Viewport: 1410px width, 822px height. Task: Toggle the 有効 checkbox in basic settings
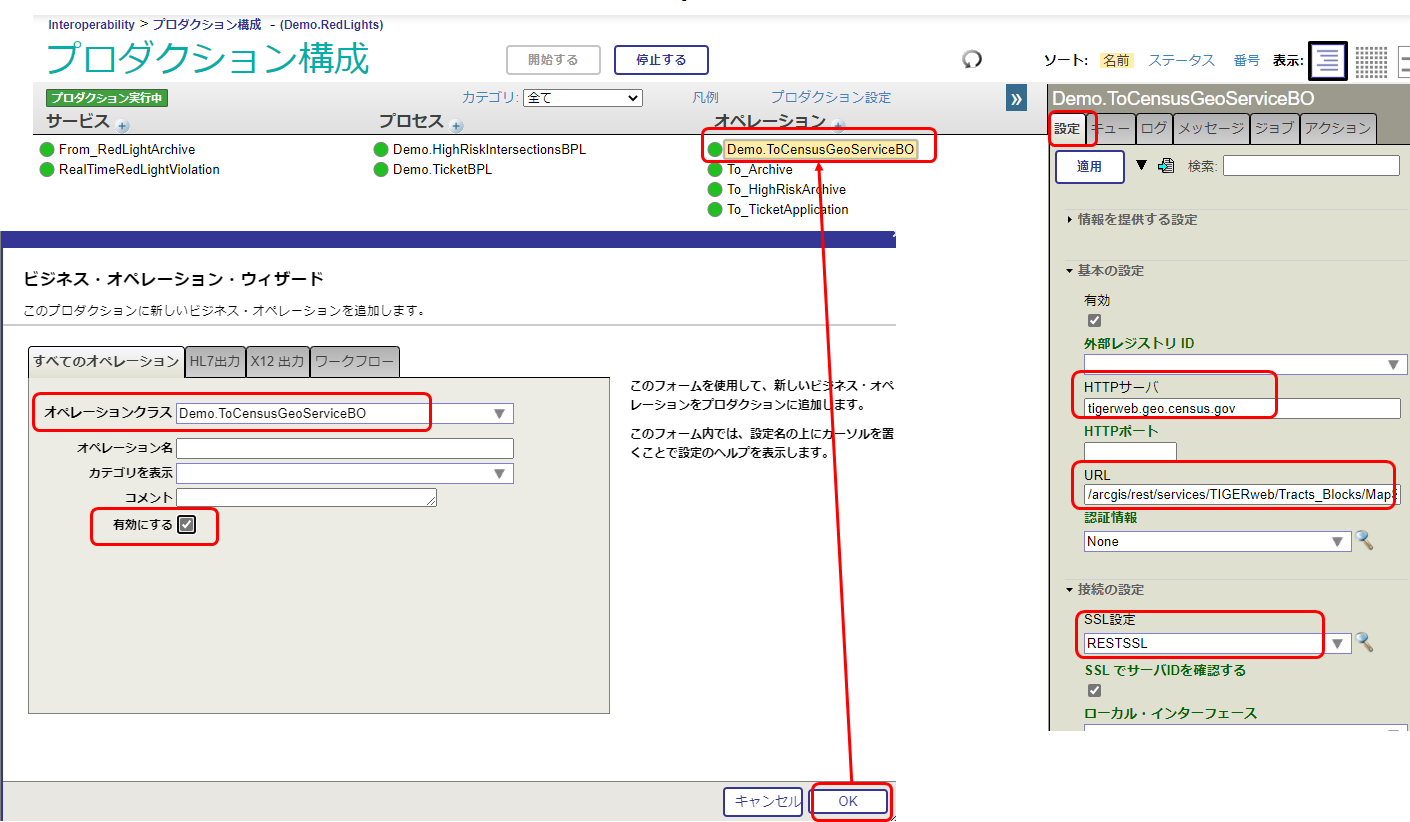[1094, 321]
